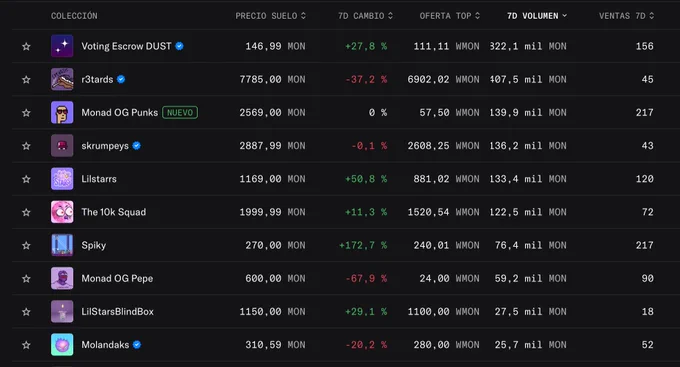Favorite Monad OG Pepe via star
Image resolution: width=680 pixels, height=367 pixels.
click(x=26, y=279)
